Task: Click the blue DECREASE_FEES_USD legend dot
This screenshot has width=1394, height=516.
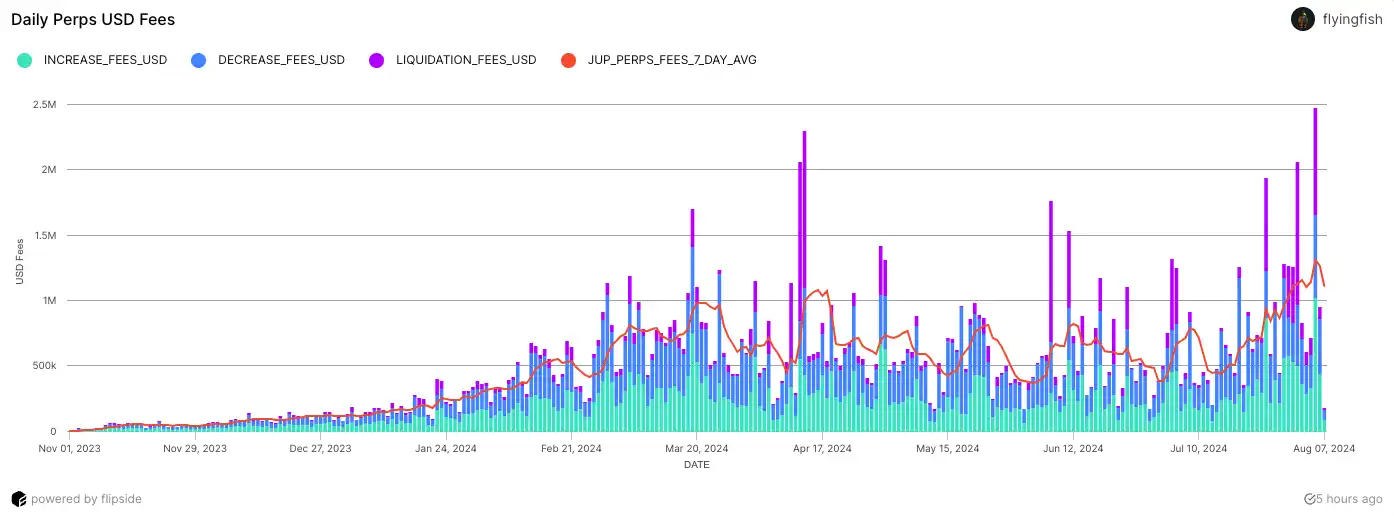Action: click(x=198, y=60)
